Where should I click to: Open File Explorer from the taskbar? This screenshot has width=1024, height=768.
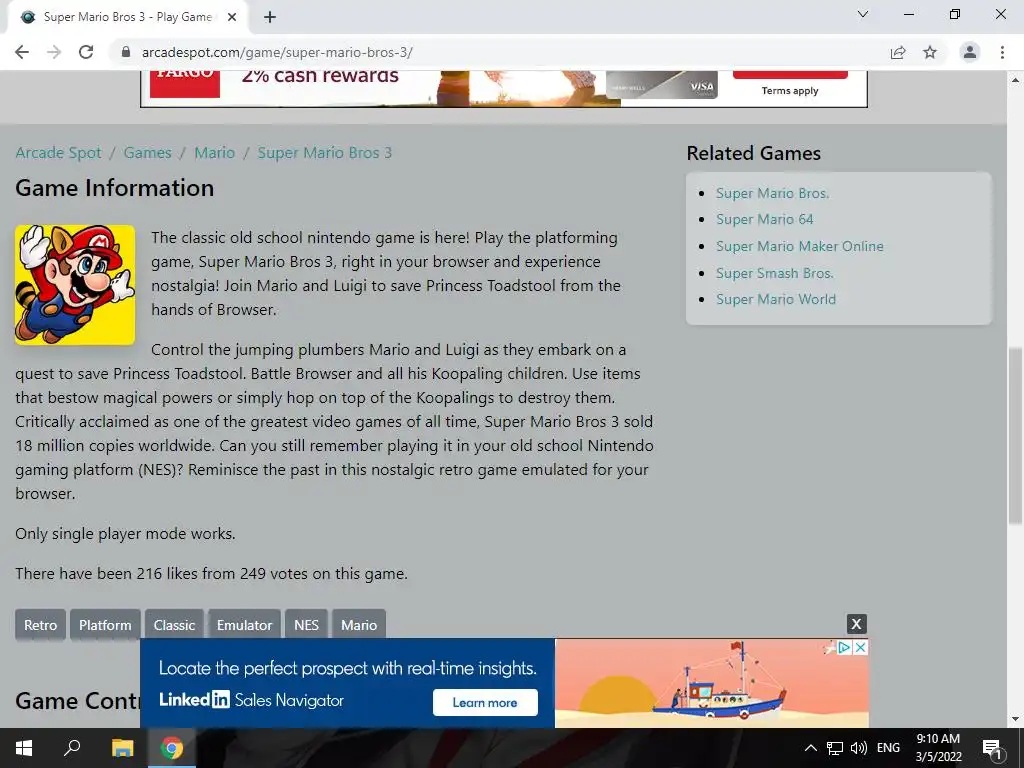pyautogui.click(x=122, y=748)
